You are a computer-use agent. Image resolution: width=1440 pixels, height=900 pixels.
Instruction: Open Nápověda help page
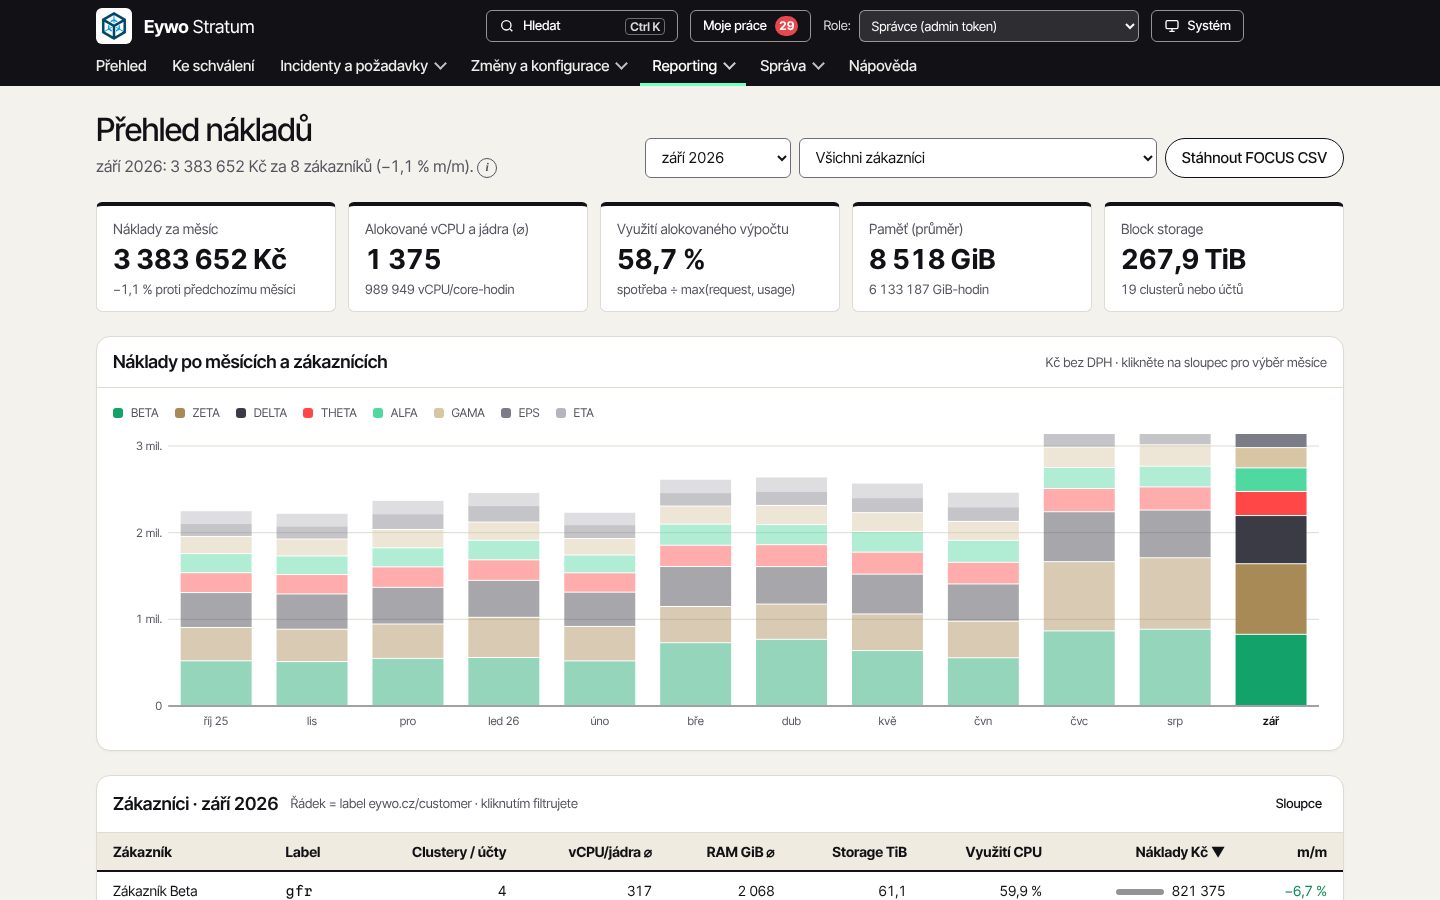pyautogui.click(x=882, y=66)
